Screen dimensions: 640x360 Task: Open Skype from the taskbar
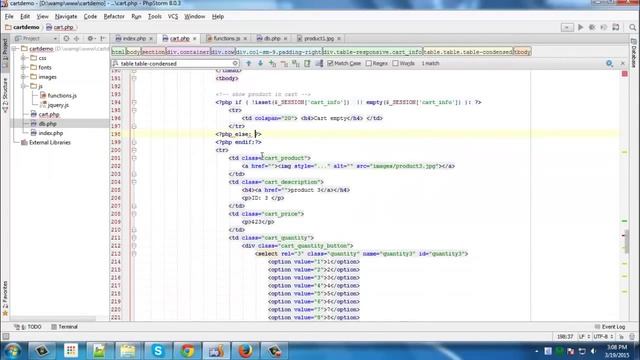[x=158, y=351]
